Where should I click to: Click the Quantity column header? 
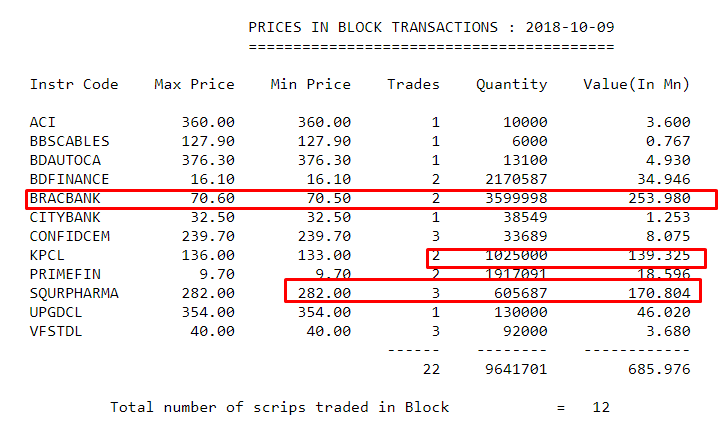(x=511, y=85)
